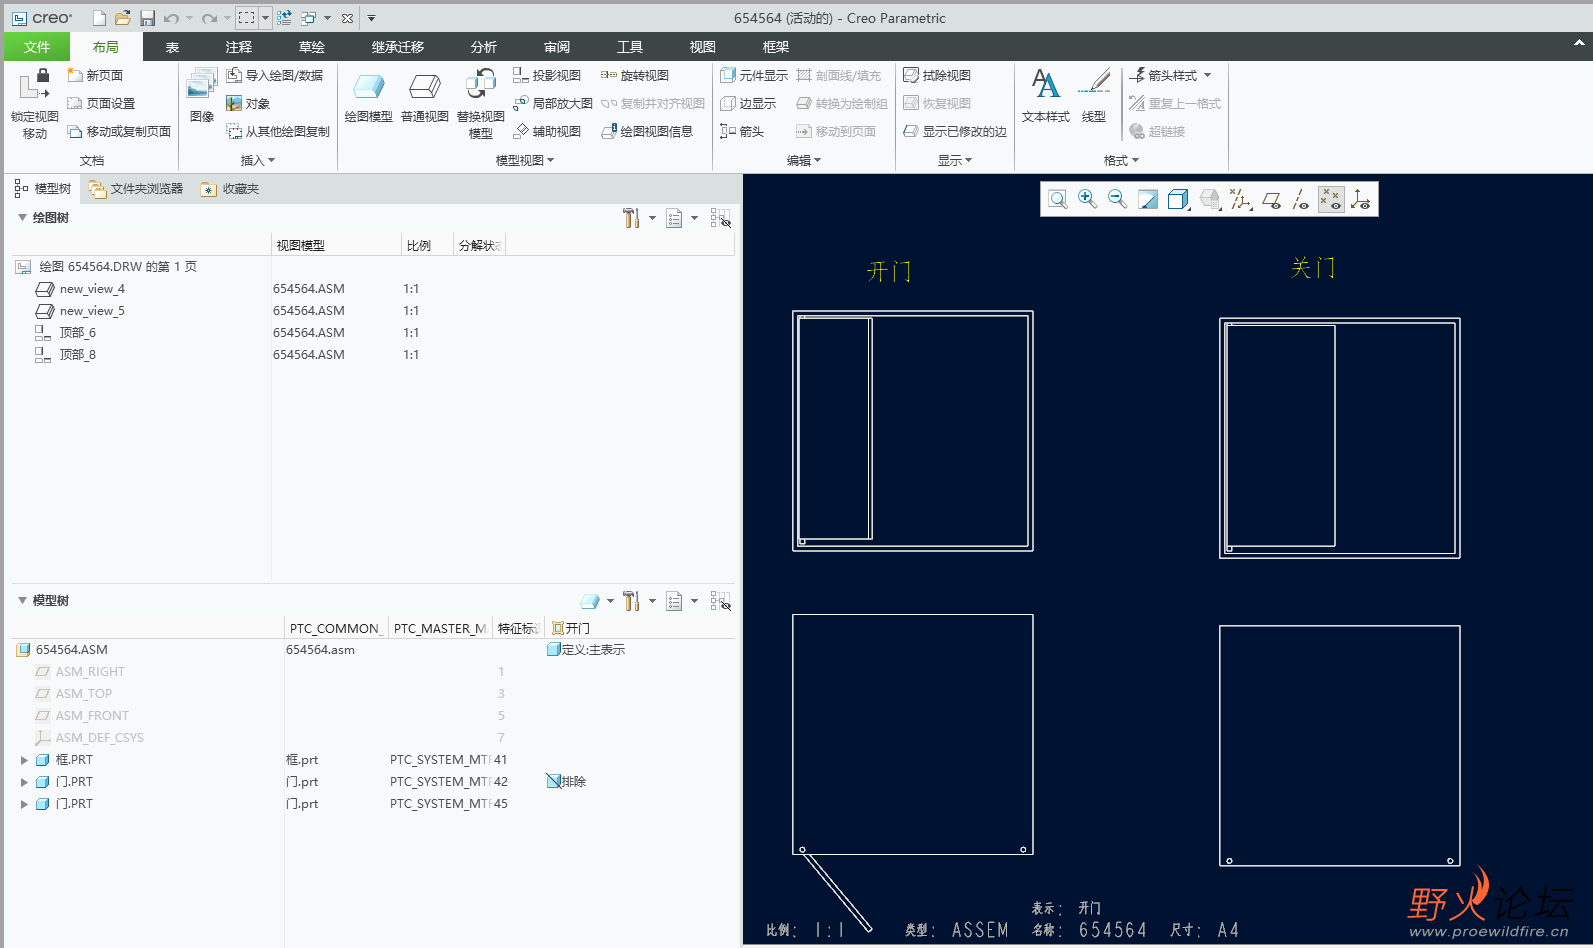Viewport: 1593px width, 948px height.
Task: Expand the 编辑 group dropdown
Action: (804, 160)
